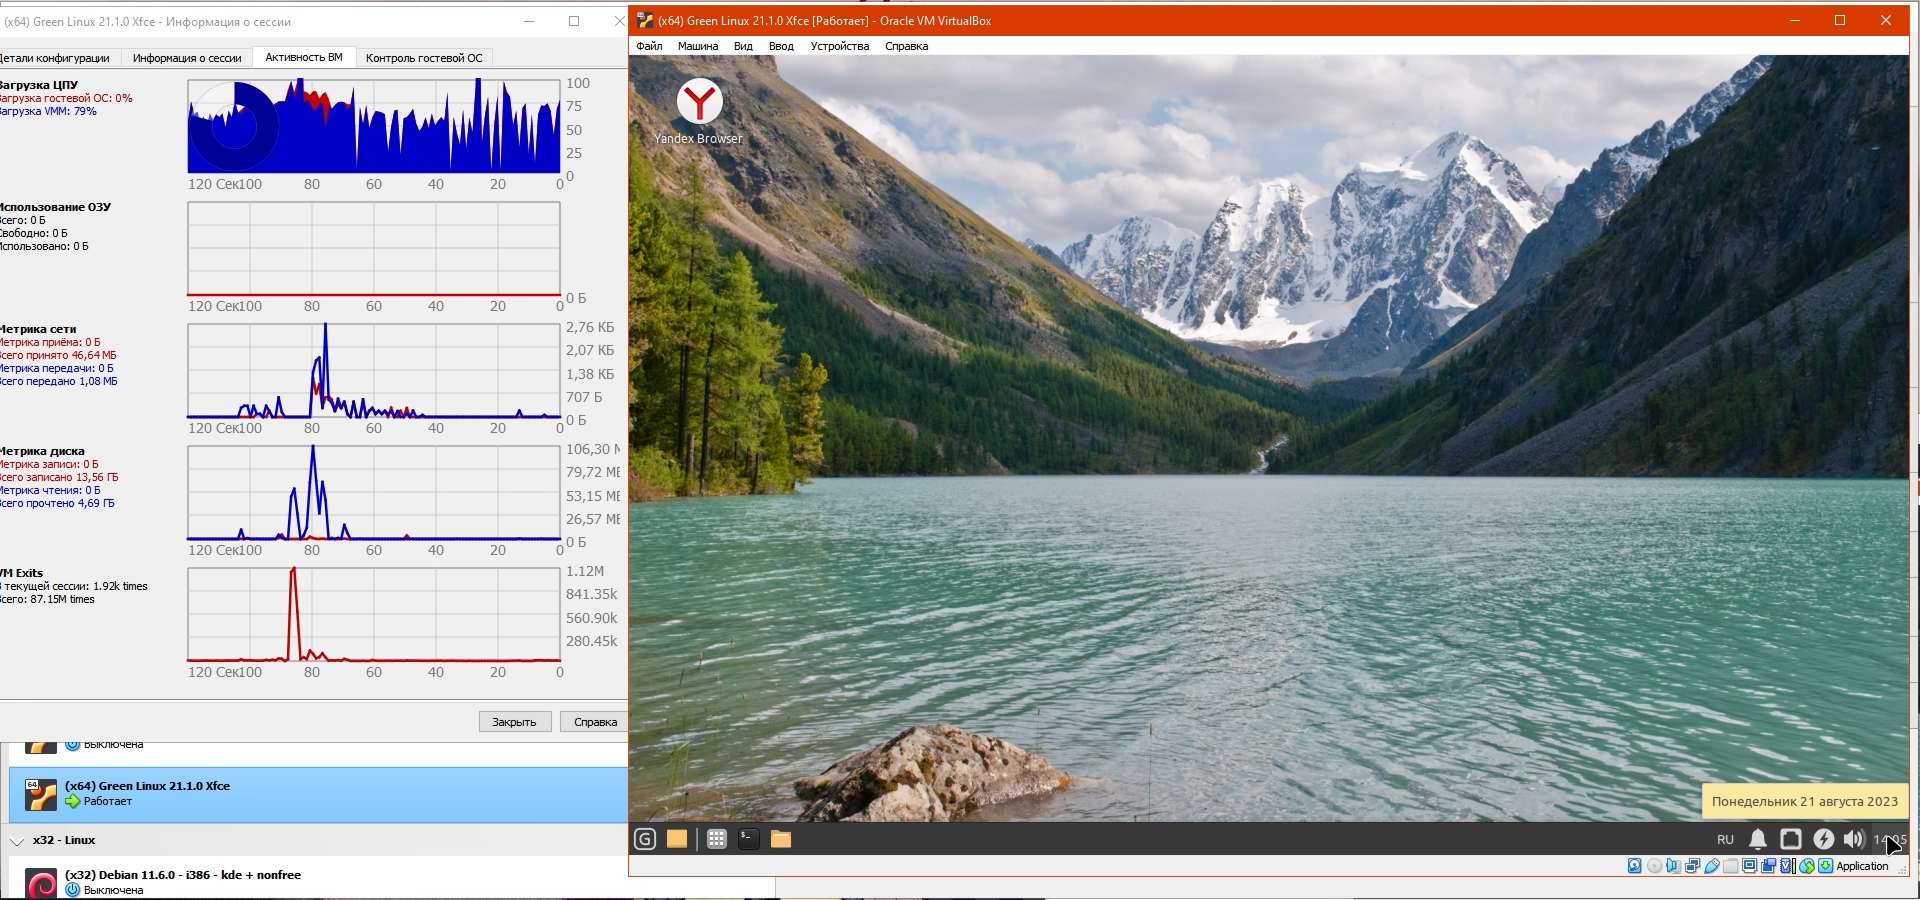The image size is (1920, 900).
Task: Open the Машина menu
Action: pos(698,46)
